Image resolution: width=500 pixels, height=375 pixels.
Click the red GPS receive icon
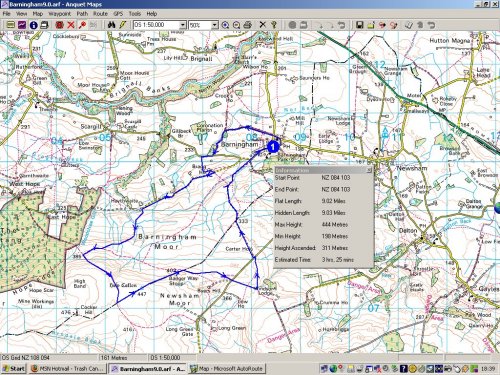tap(393, 25)
